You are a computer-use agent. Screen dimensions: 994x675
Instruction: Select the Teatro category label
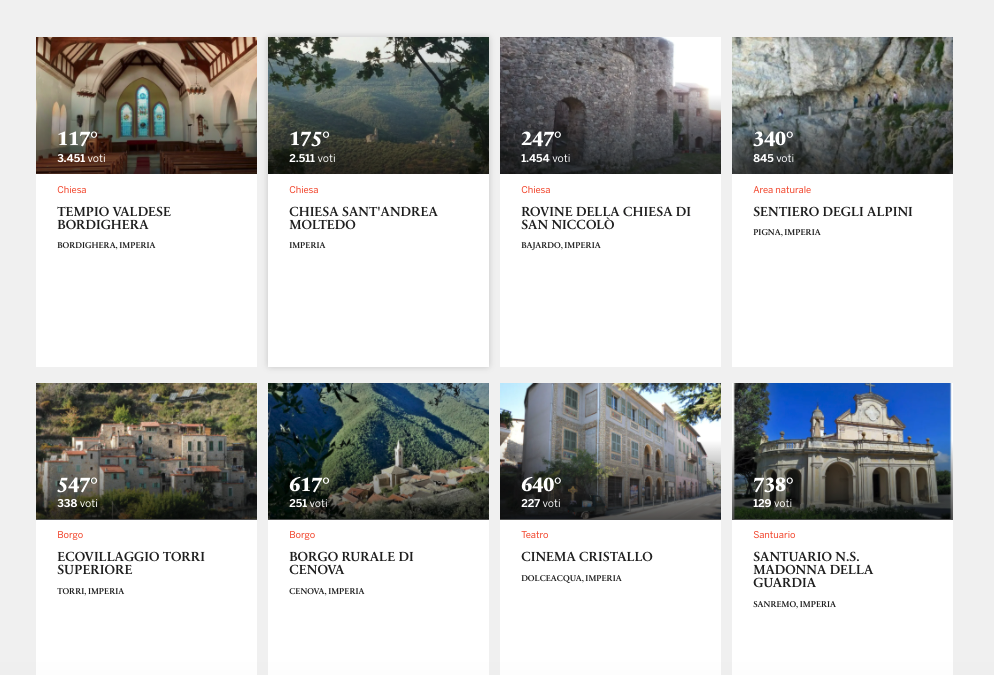click(x=535, y=535)
